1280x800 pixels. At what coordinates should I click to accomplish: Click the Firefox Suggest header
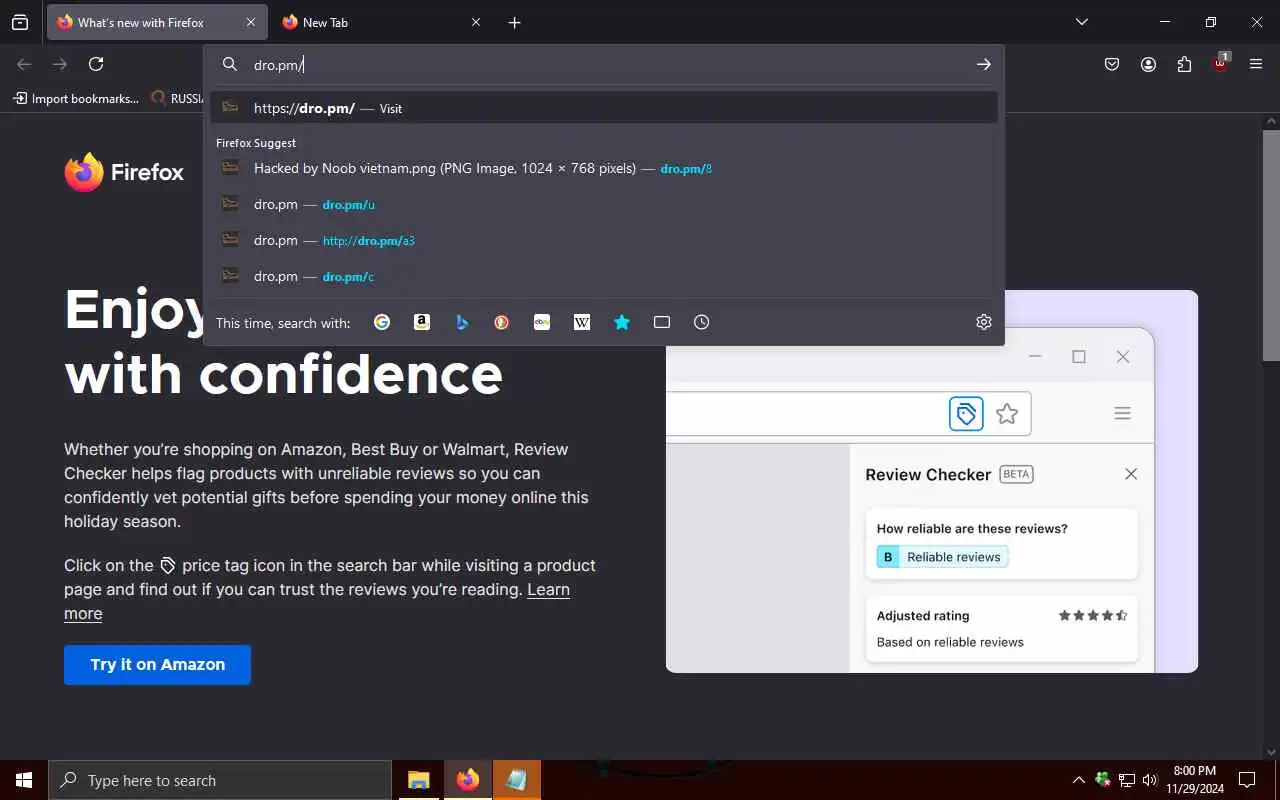(256, 143)
